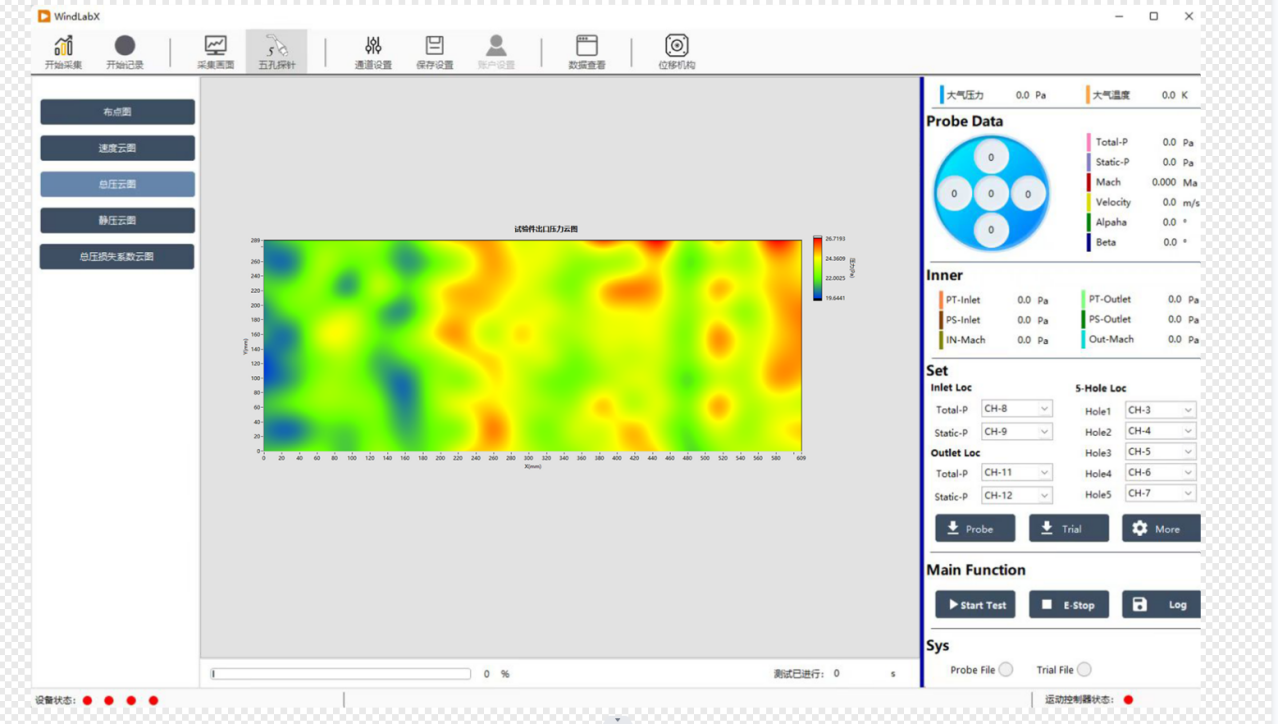1278x724 pixels.
Task: Expand Hole4 channel dropdown CH-6
Action: pos(1160,473)
